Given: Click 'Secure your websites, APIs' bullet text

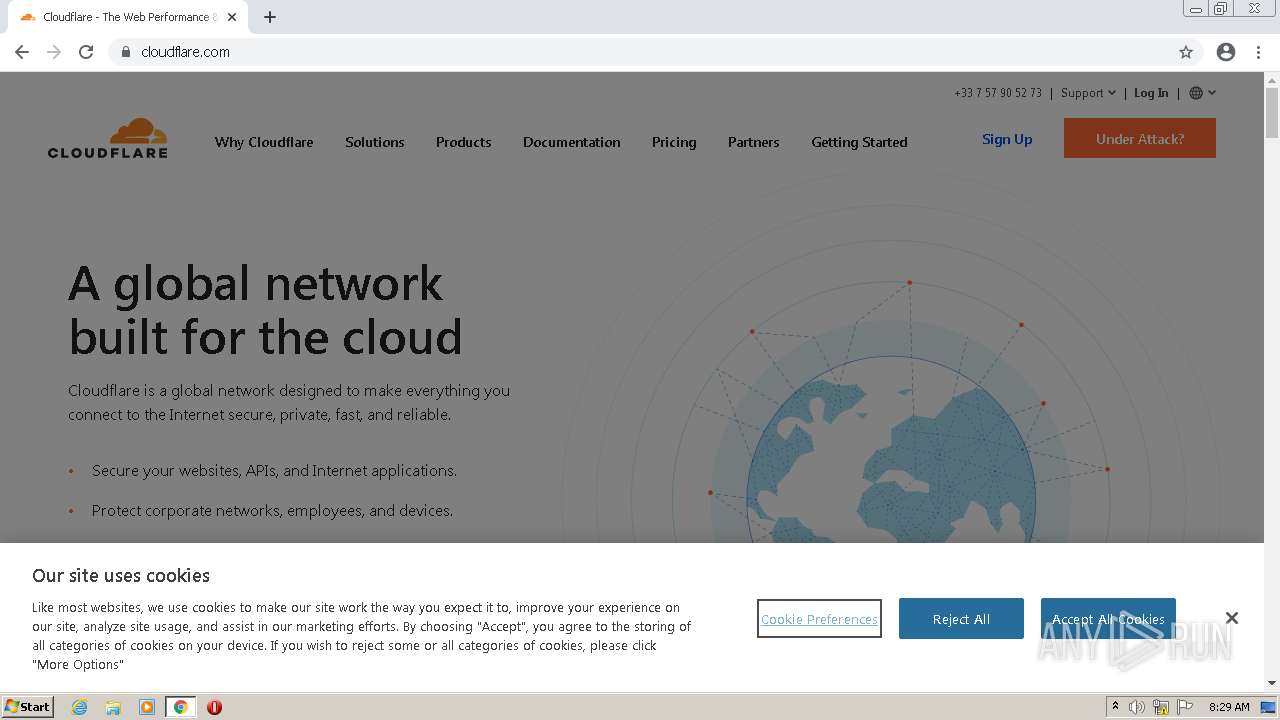Looking at the screenshot, I should pyautogui.click(x=274, y=470).
